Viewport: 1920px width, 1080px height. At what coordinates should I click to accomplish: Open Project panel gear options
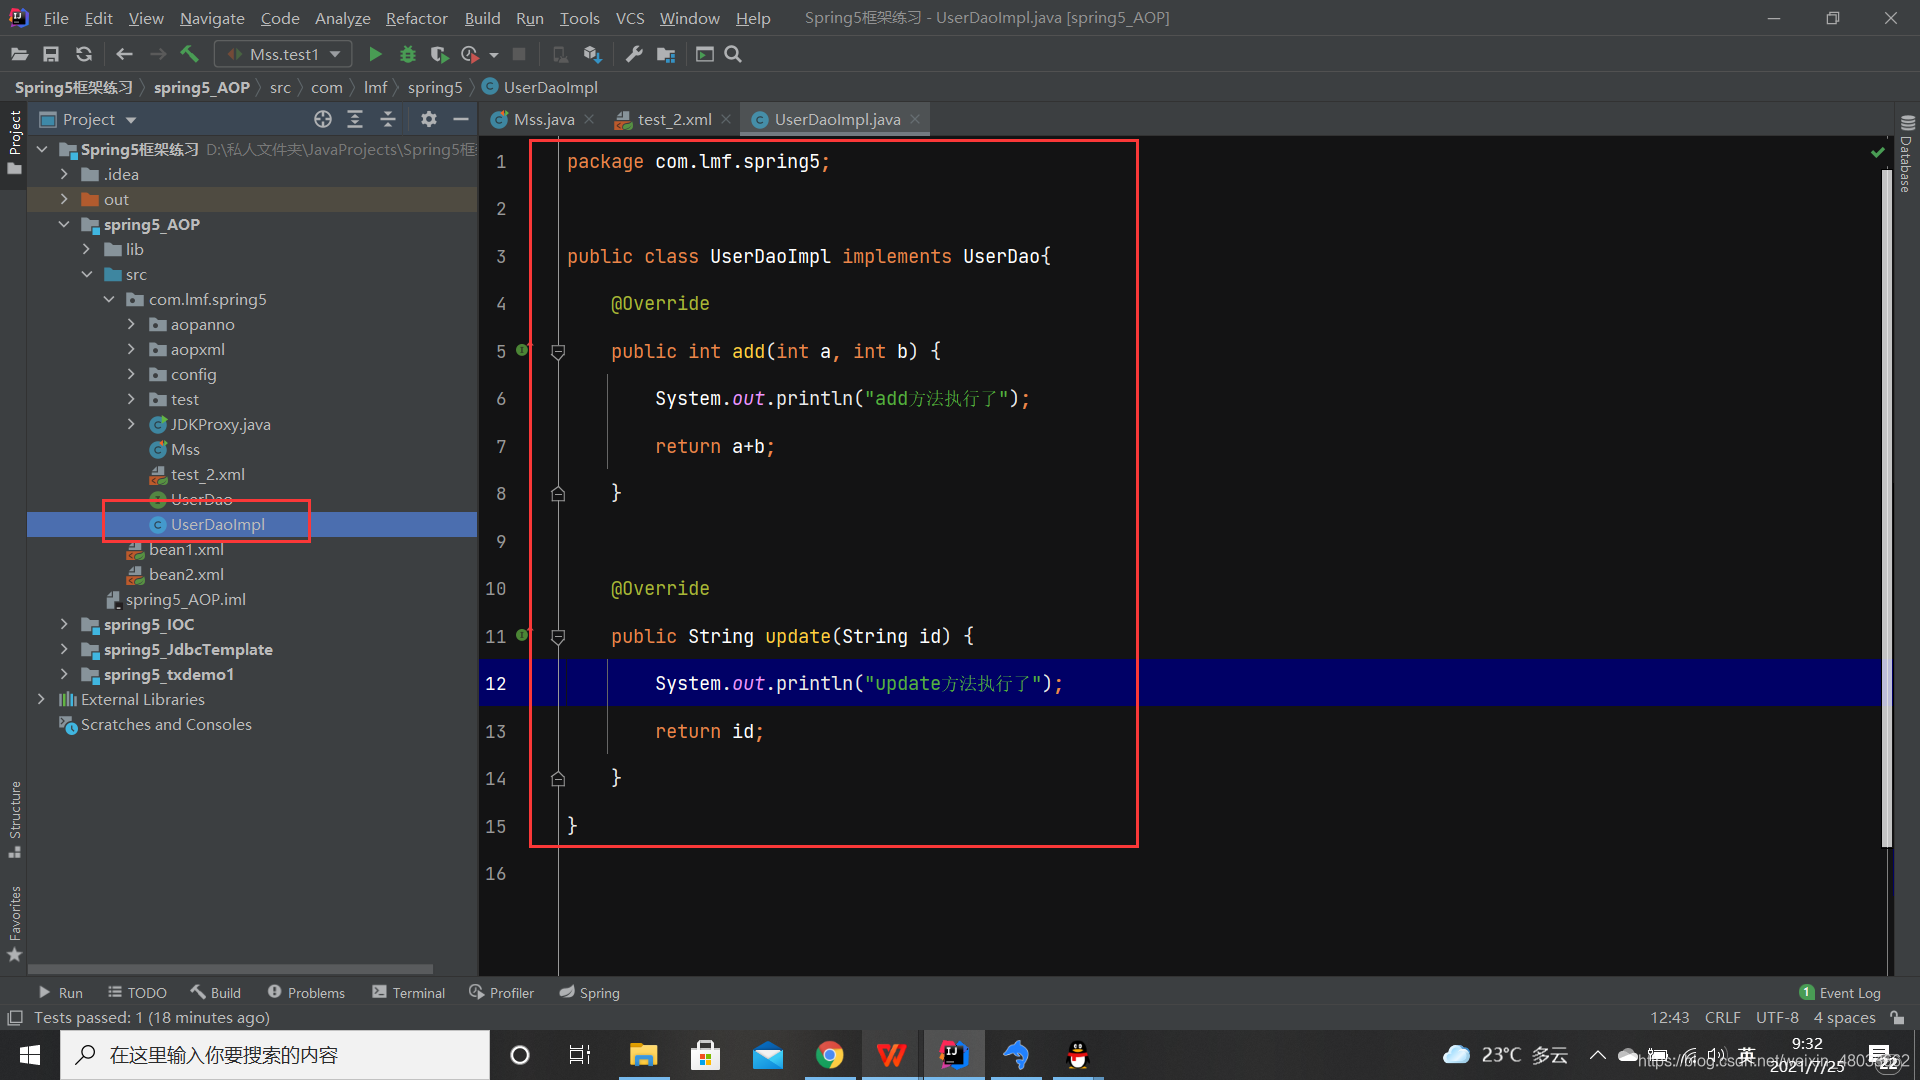pyautogui.click(x=429, y=120)
